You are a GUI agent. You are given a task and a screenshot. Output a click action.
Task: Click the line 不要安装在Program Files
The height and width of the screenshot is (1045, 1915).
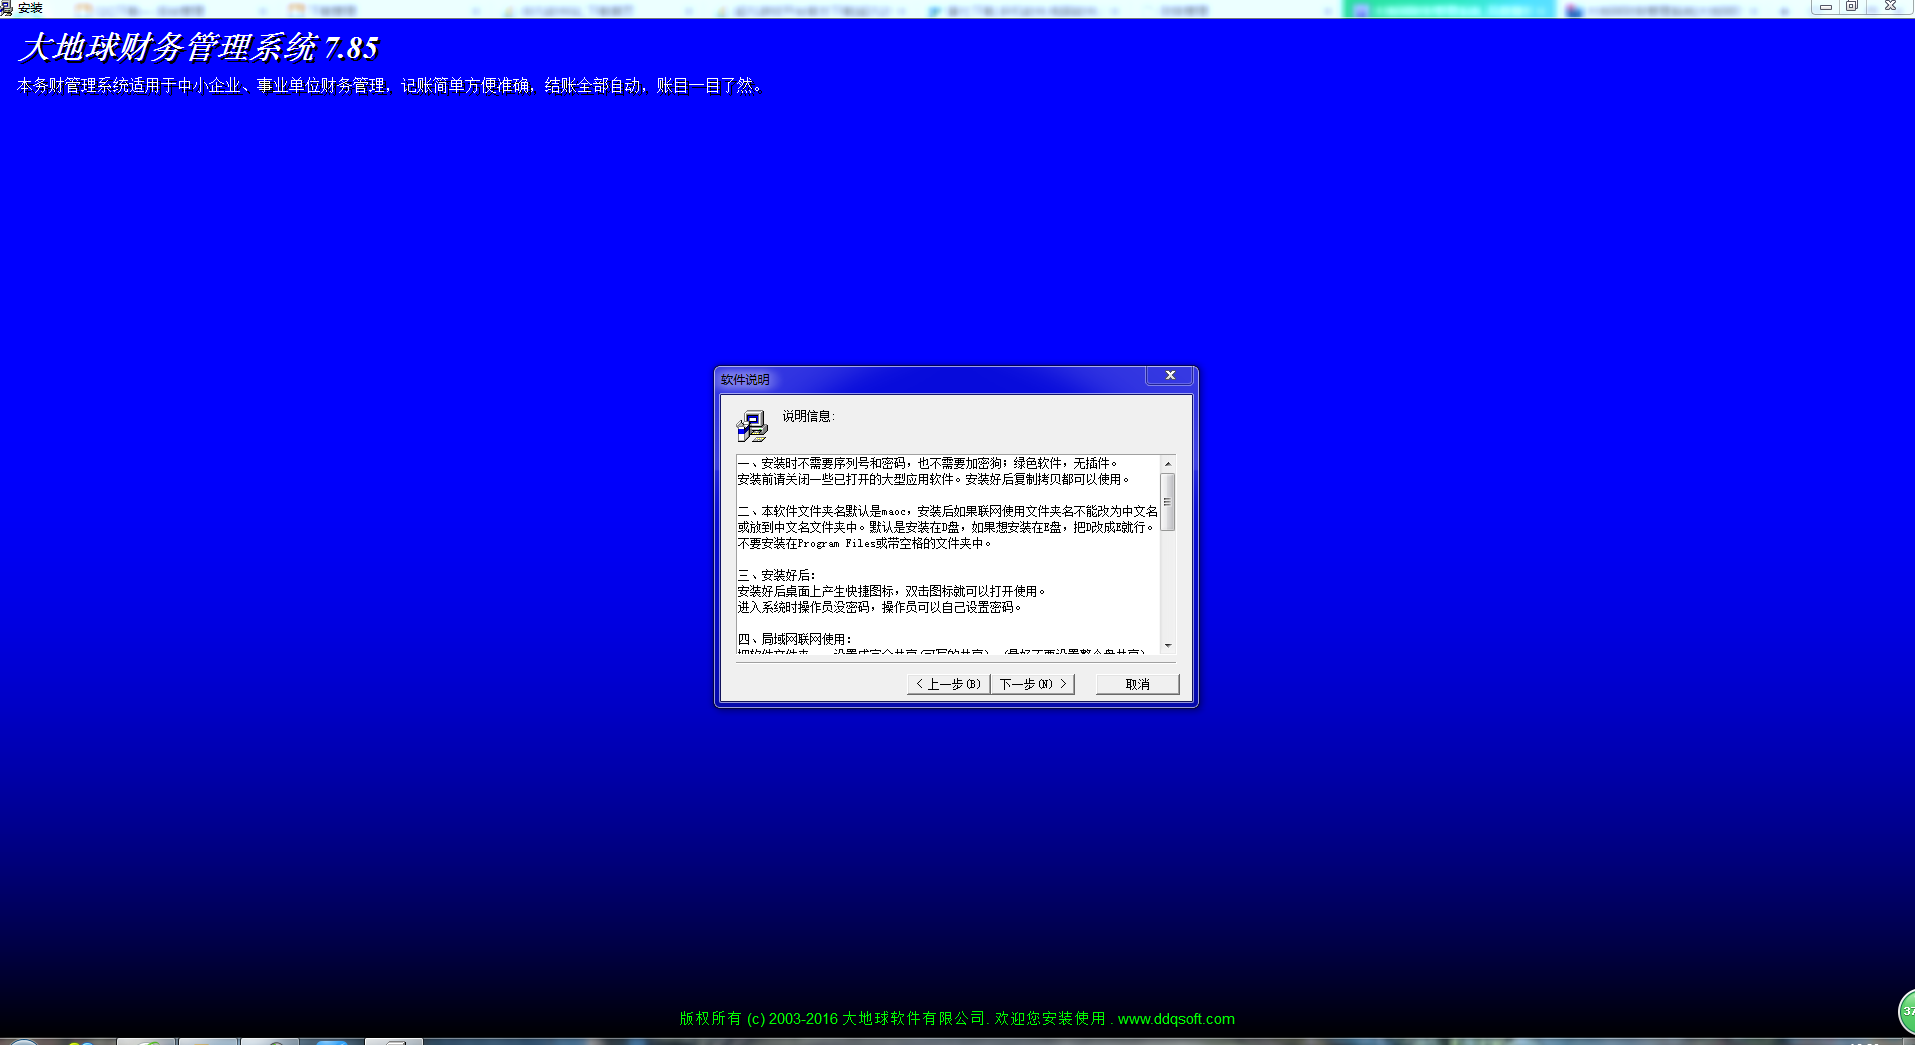(x=864, y=543)
